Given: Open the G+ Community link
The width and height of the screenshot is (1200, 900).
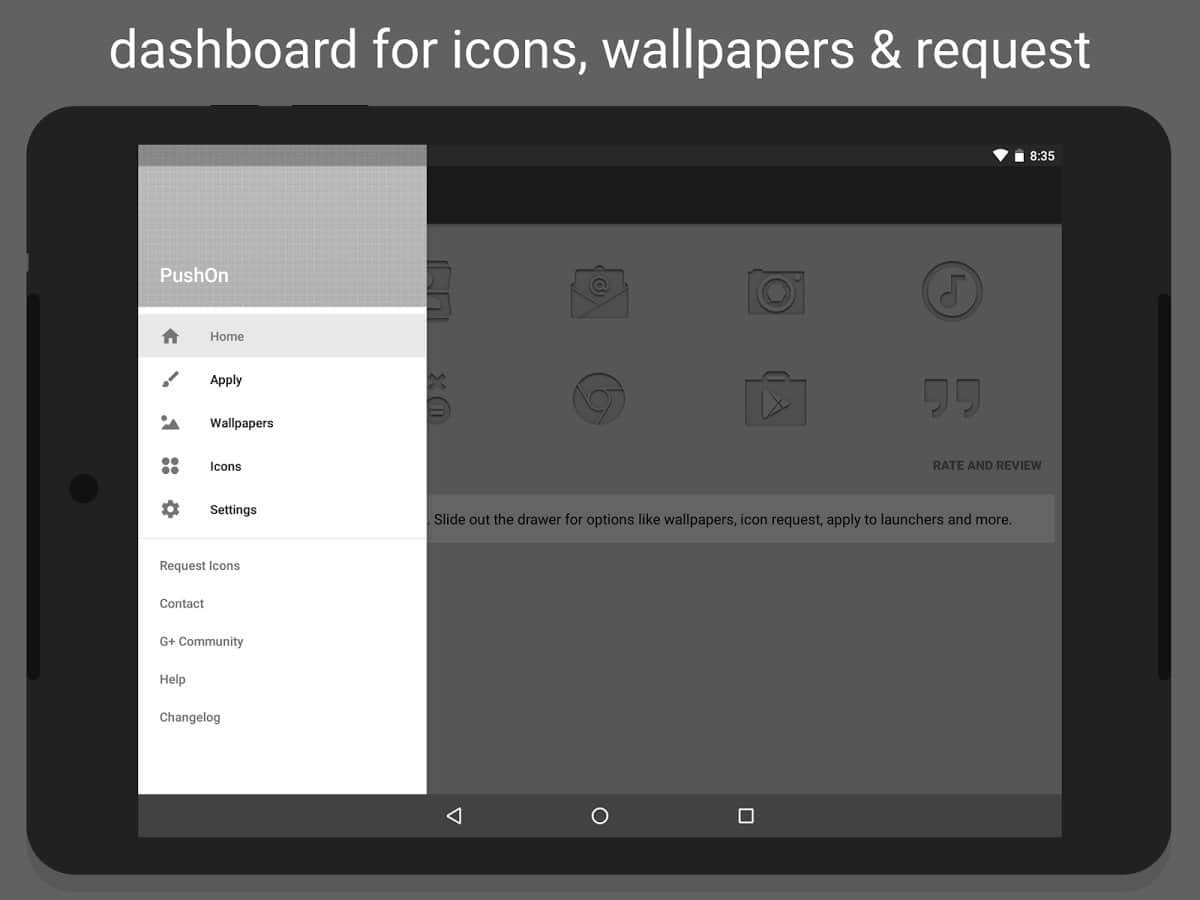Looking at the screenshot, I should [201, 642].
